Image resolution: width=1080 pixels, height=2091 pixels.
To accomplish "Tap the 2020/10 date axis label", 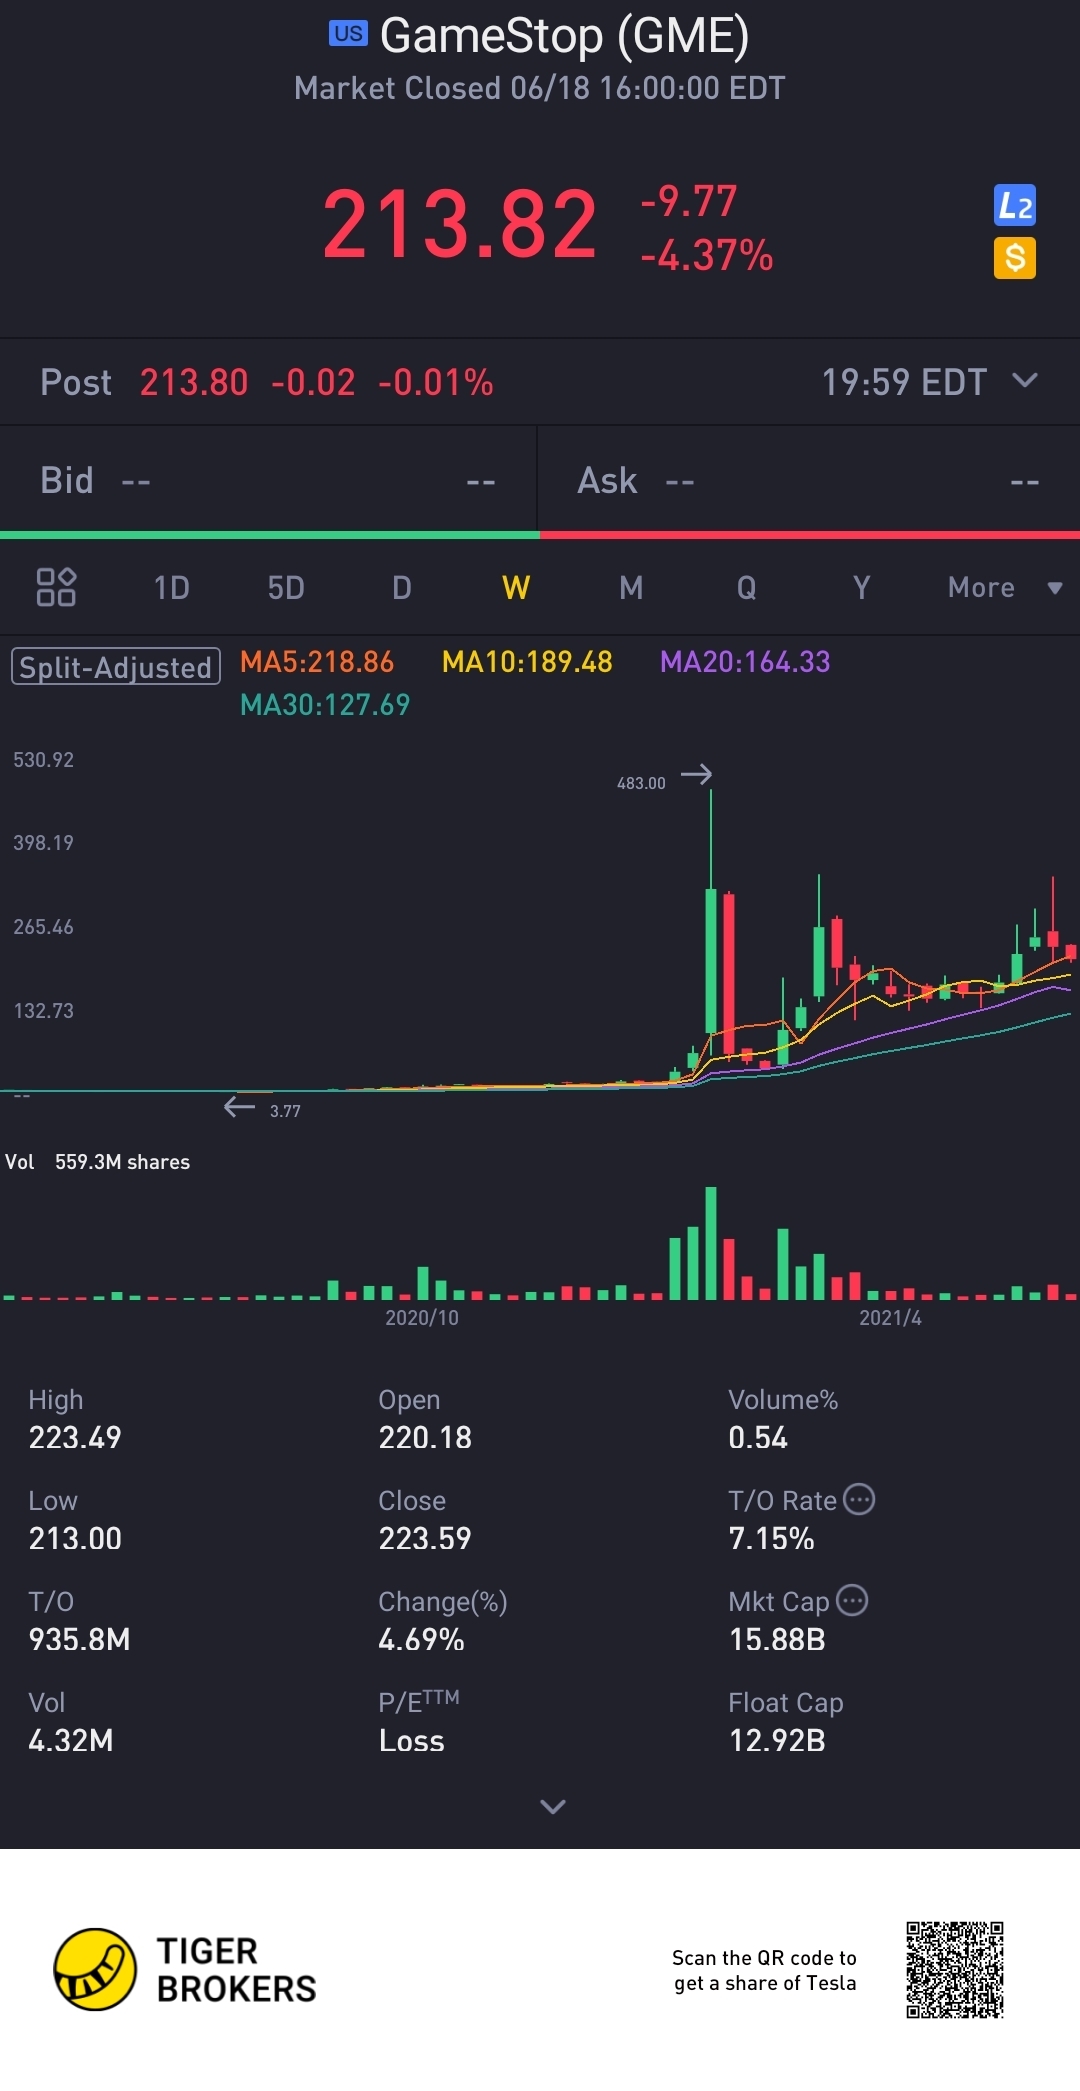I will tap(422, 1318).
